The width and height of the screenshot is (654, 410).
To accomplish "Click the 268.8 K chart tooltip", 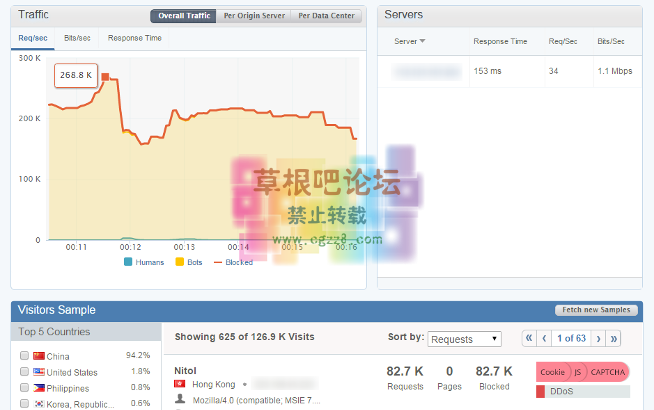I will pyautogui.click(x=76, y=75).
